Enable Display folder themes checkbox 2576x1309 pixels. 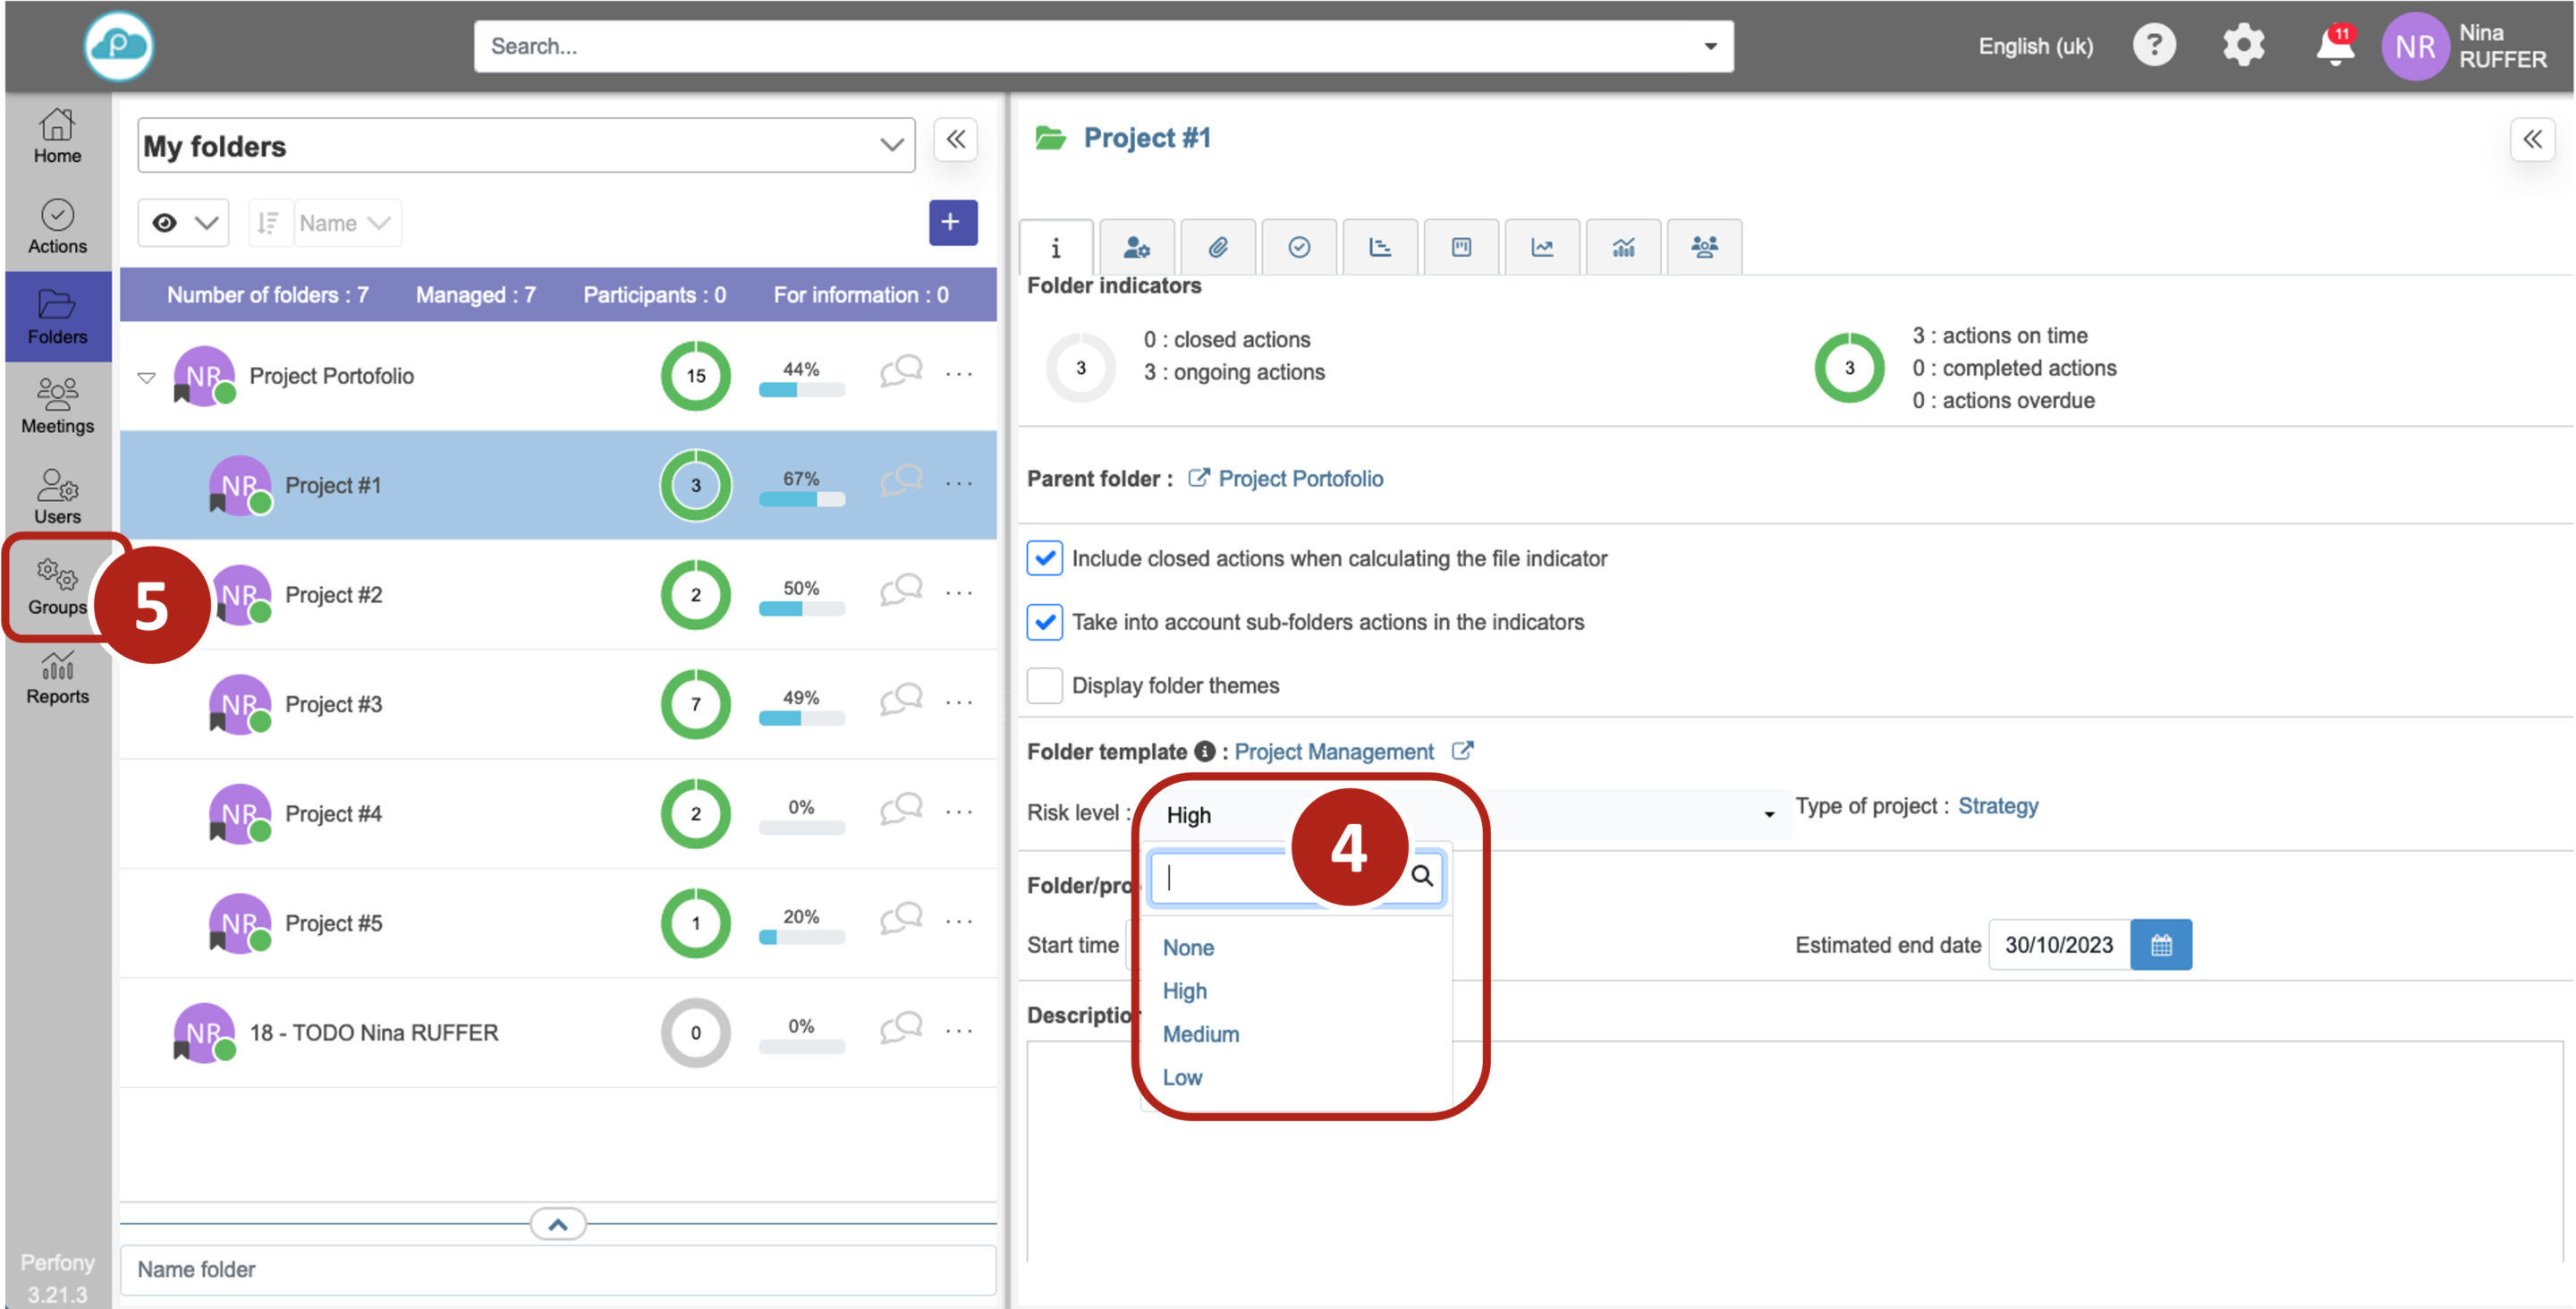(1044, 686)
